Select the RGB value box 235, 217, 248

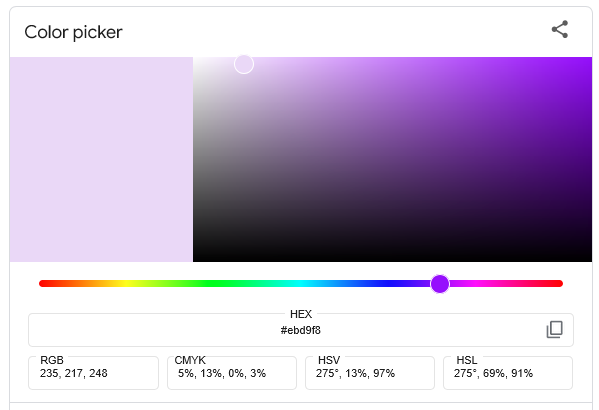pyautogui.click(x=93, y=373)
